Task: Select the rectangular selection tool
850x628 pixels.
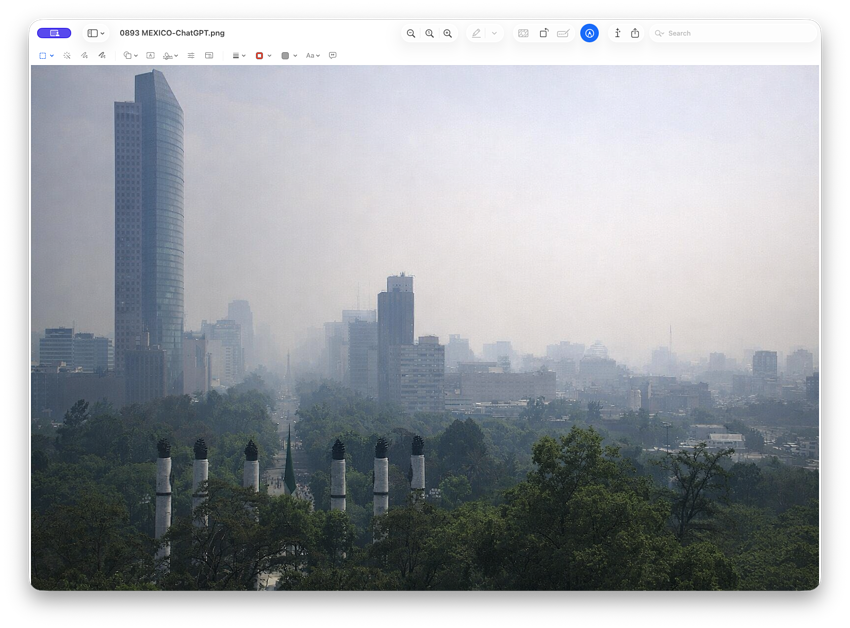Action: 43,55
